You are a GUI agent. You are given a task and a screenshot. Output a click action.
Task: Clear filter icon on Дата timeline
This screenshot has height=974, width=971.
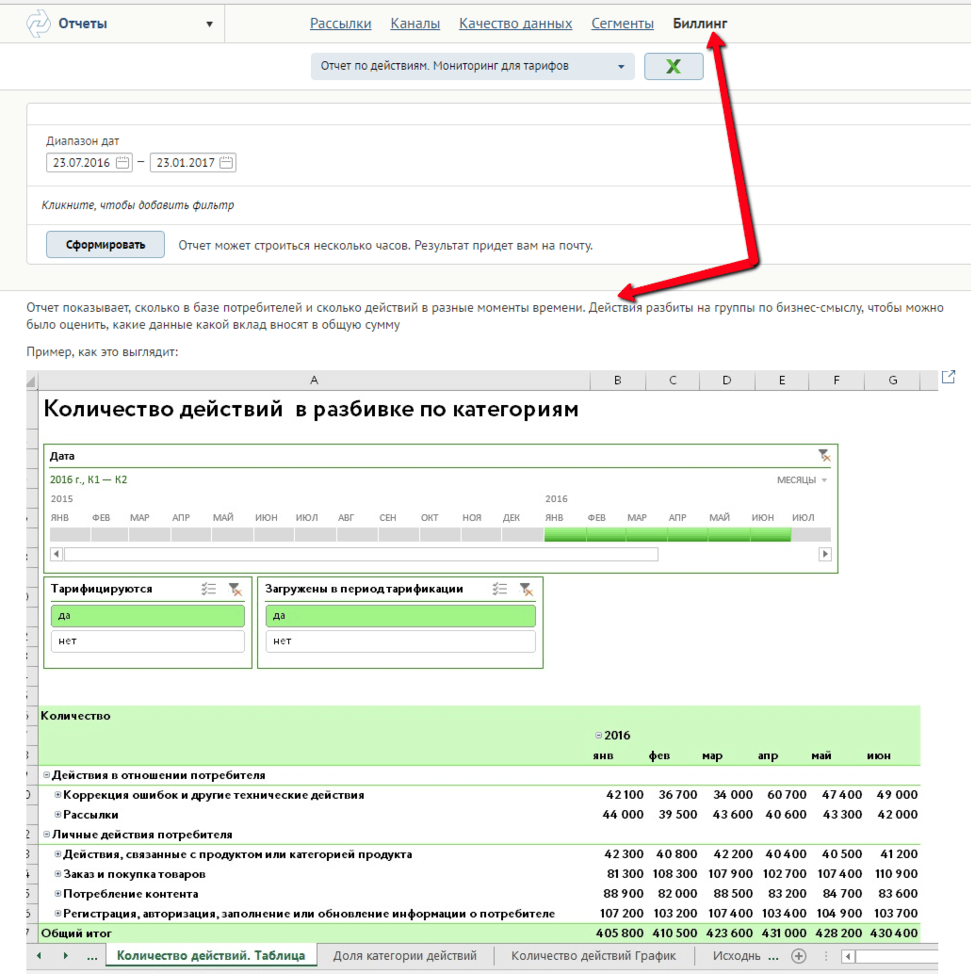(823, 456)
